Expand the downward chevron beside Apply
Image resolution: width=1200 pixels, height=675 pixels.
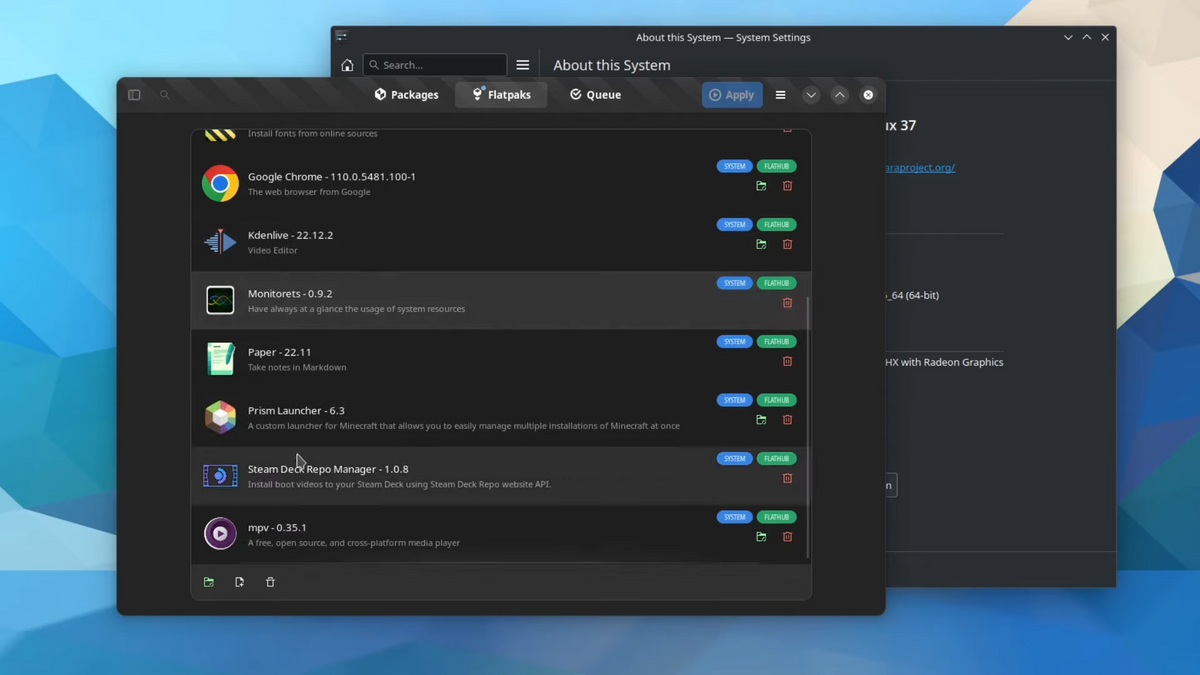click(x=811, y=94)
